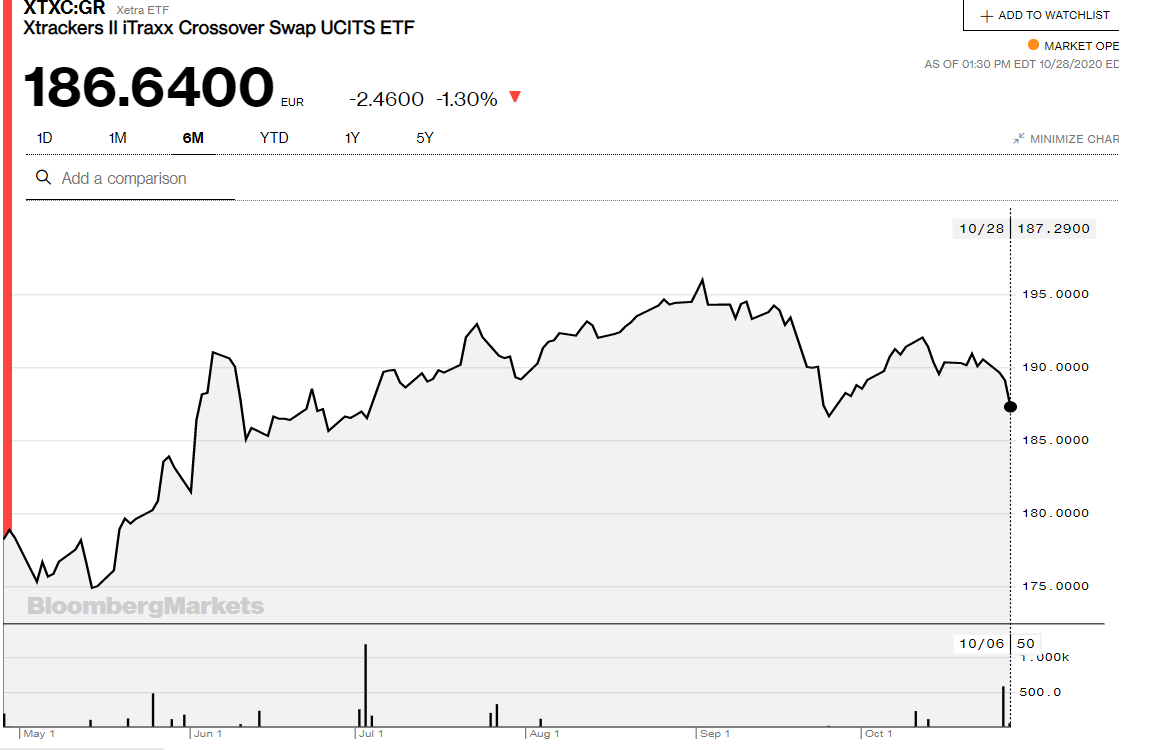Switch to the 1Y range

352,138
